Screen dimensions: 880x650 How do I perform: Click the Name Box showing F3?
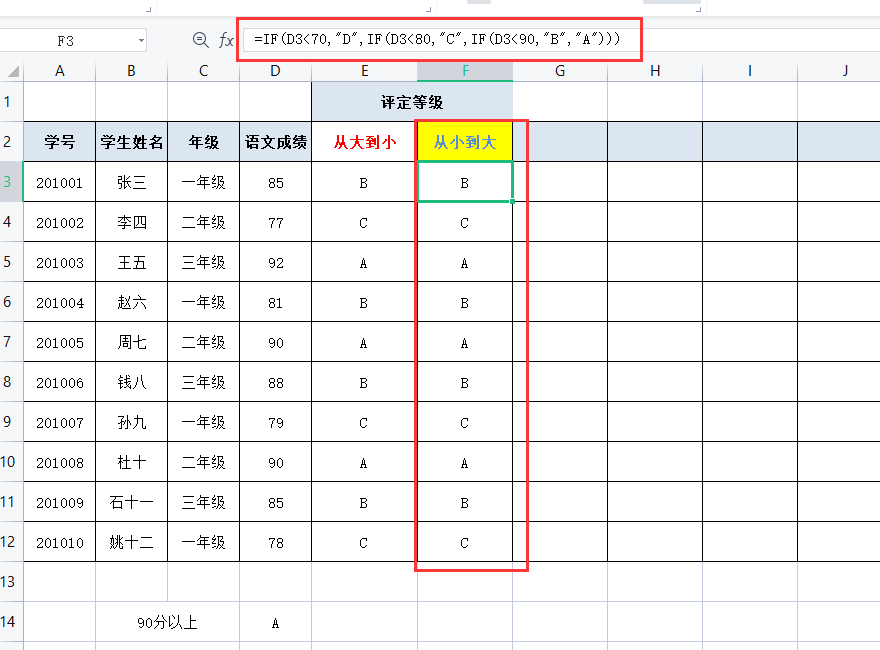click(x=66, y=40)
